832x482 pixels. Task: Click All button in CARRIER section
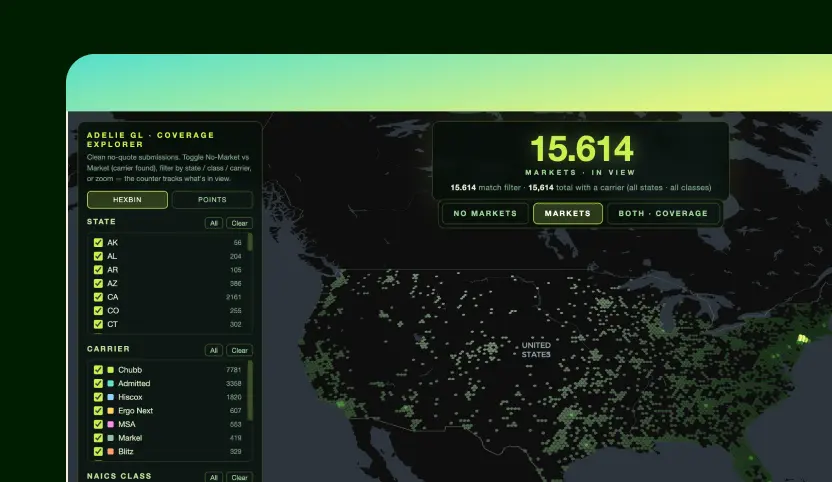tap(214, 350)
